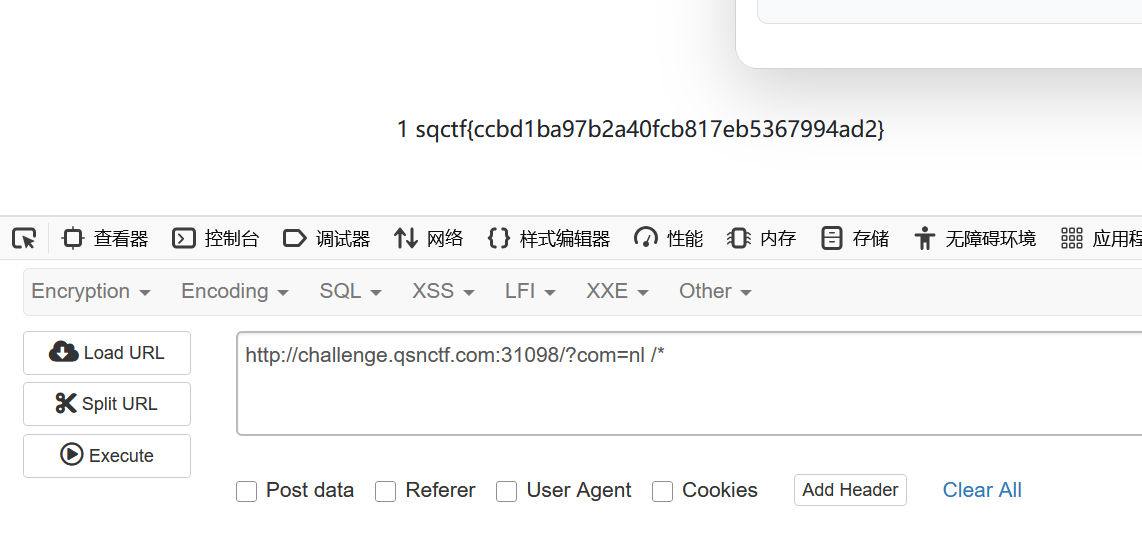Open the 内存 memory panel
This screenshot has width=1142, height=543.
[761, 238]
